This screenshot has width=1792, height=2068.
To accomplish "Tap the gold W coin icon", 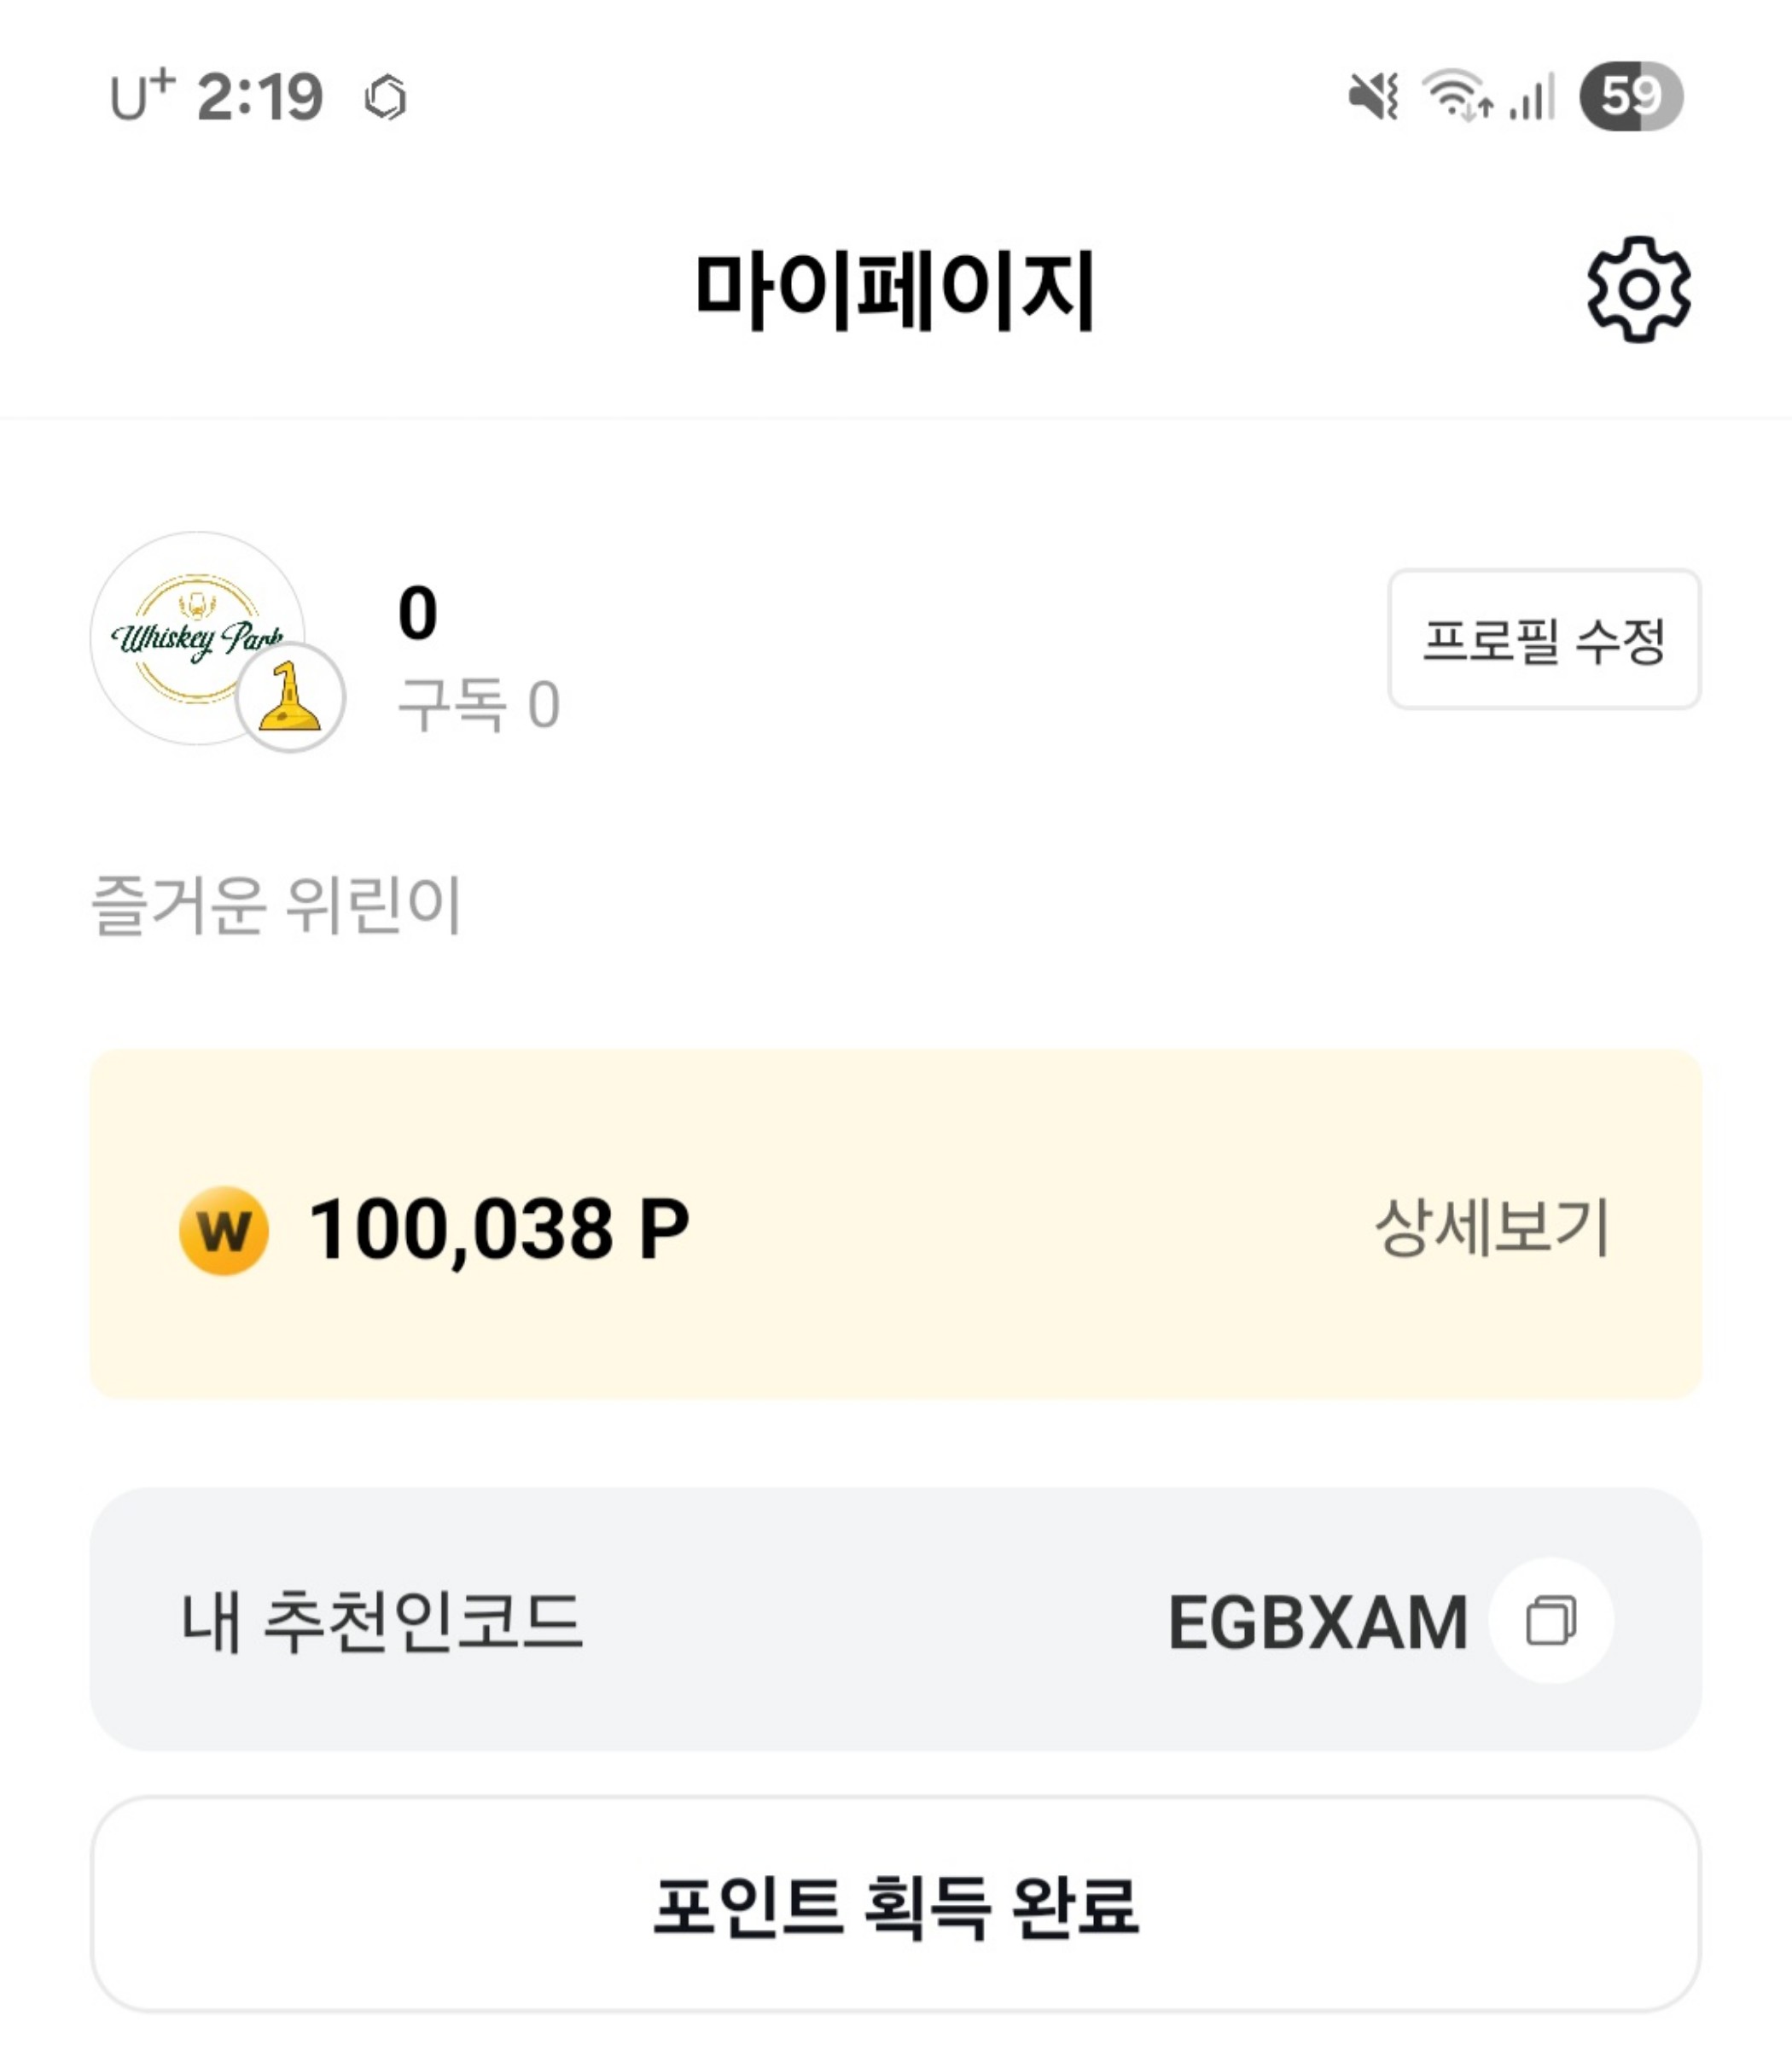I will point(224,1230).
